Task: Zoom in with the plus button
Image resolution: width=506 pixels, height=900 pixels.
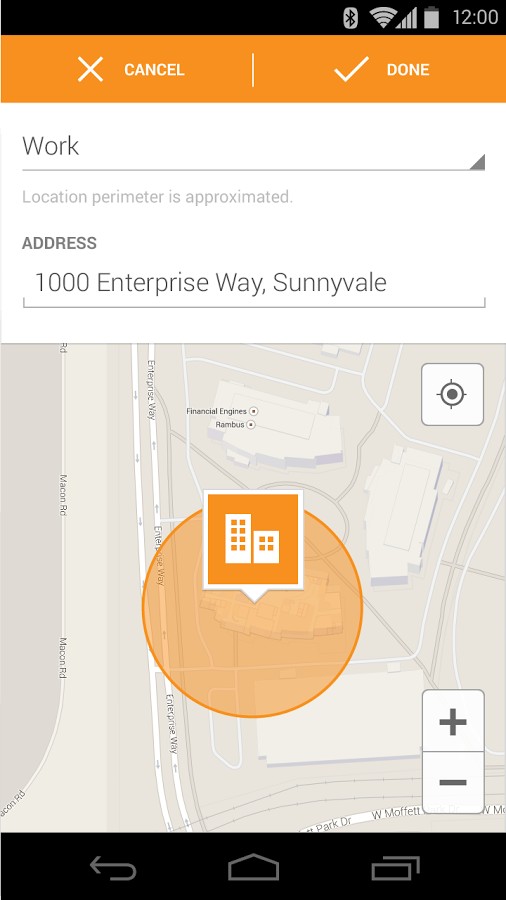Action: point(453,721)
